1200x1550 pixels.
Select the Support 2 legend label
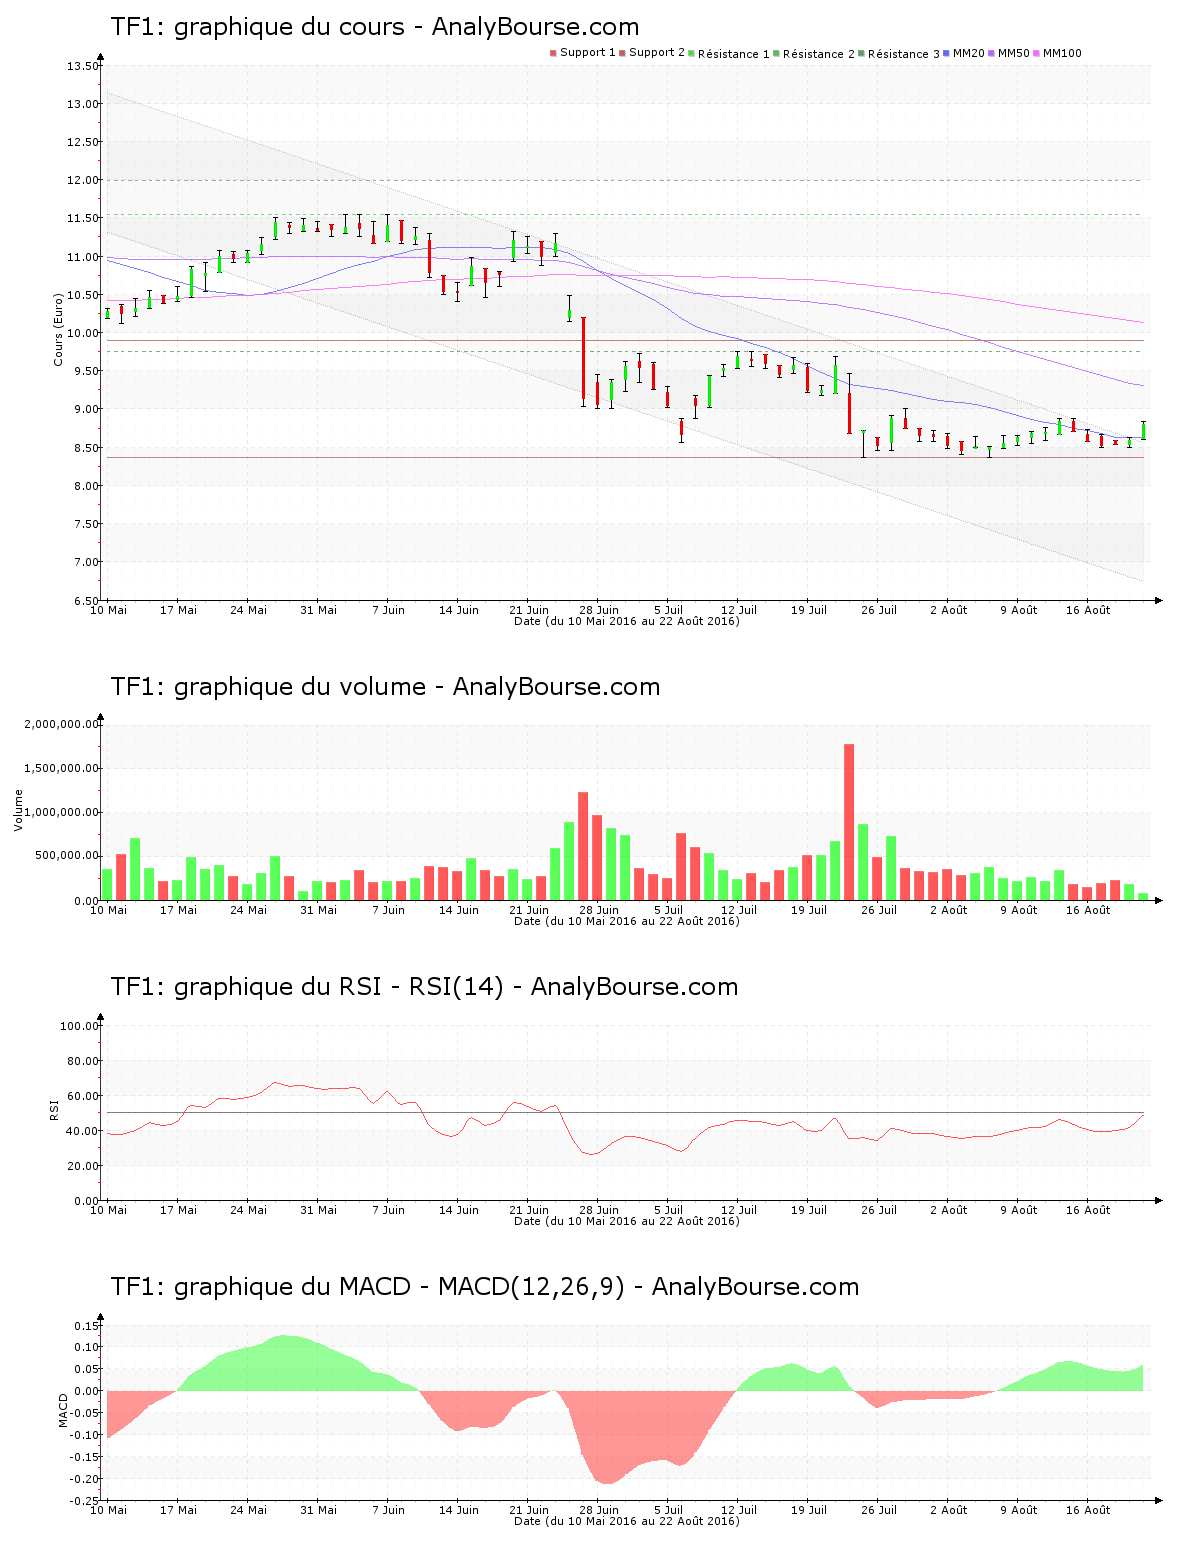pos(657,53)
